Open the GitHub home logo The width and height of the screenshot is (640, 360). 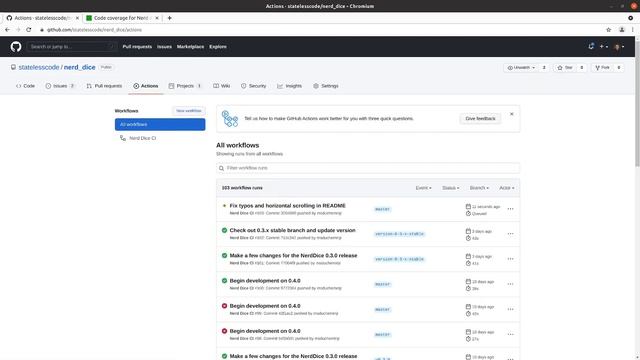16,47
